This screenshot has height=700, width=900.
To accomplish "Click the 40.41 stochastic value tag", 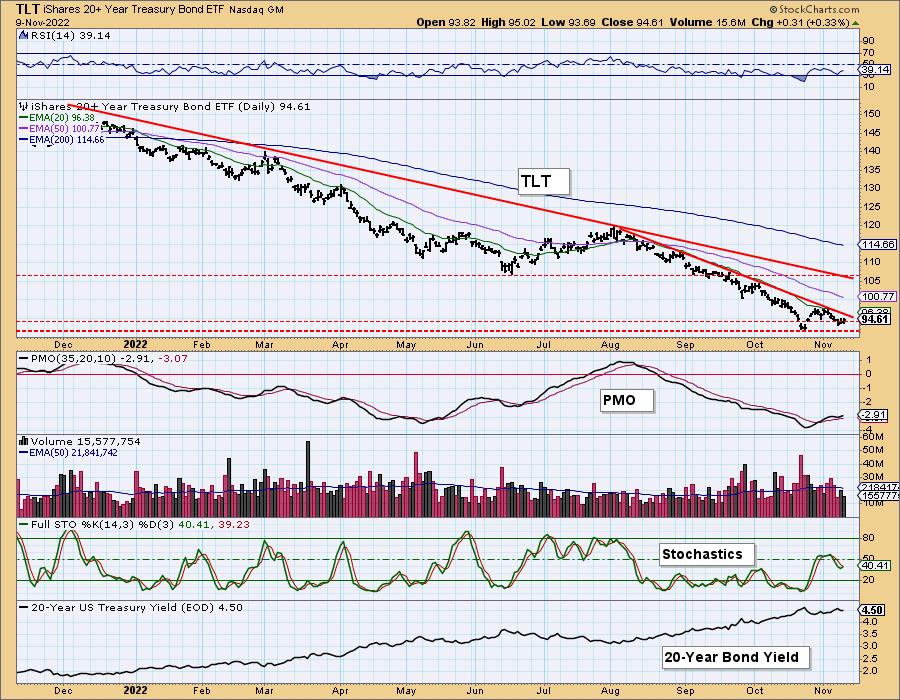I will (x=874, y=565).
